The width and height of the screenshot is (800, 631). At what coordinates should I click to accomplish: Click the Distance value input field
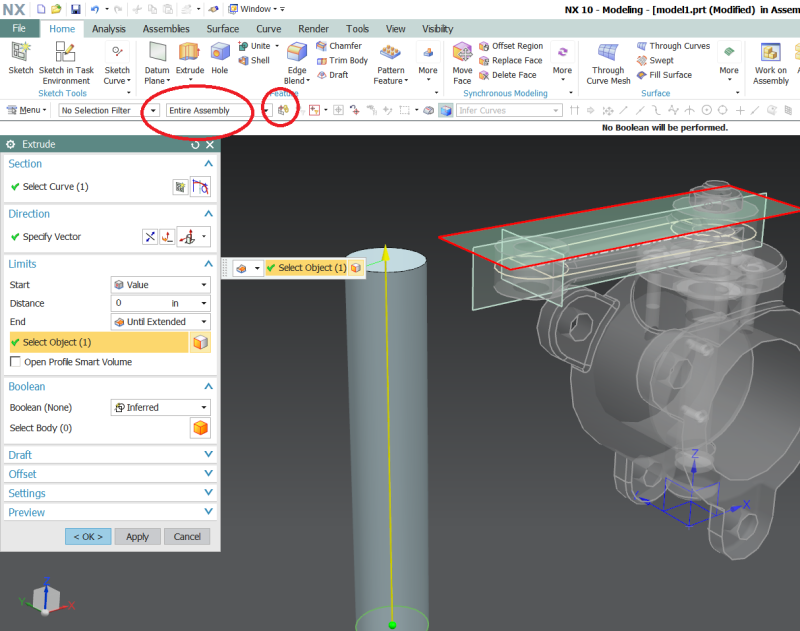[140, 303]
